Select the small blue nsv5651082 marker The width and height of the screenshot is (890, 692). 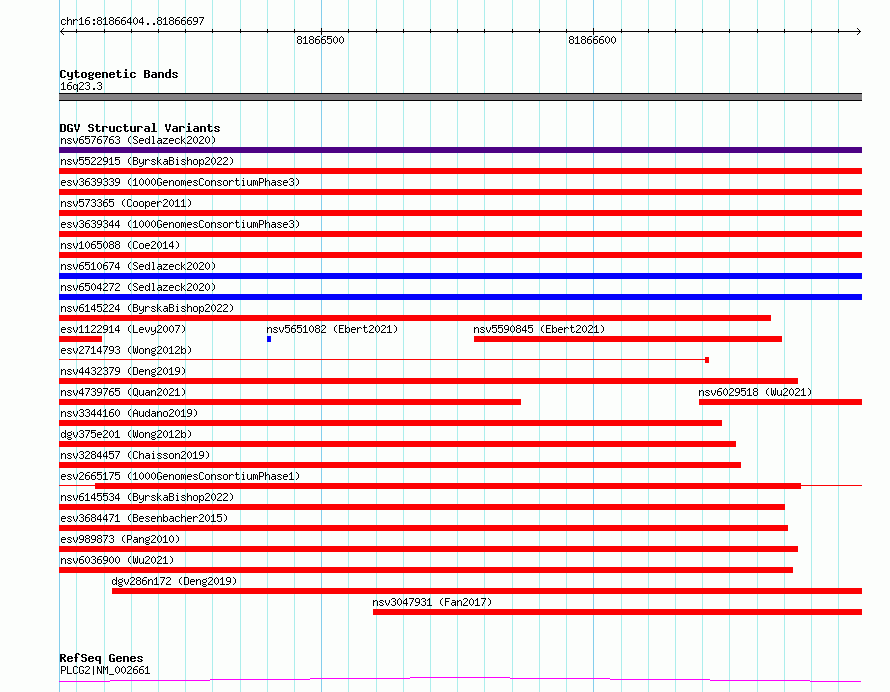(x=269, y=339)
